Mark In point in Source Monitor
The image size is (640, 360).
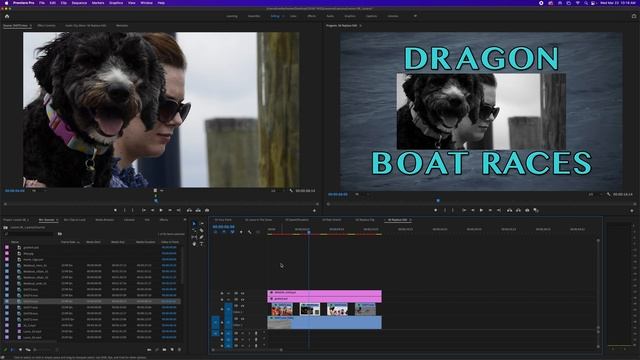124,210
